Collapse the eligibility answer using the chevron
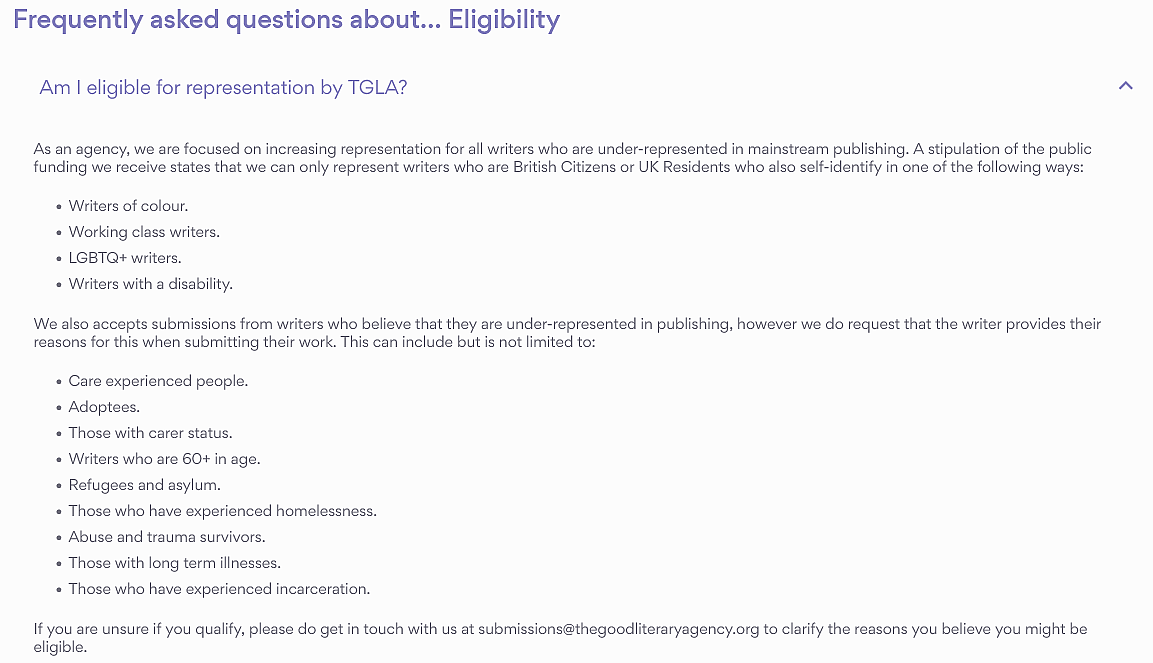 pyautogui.click(x=1125, y=86)
